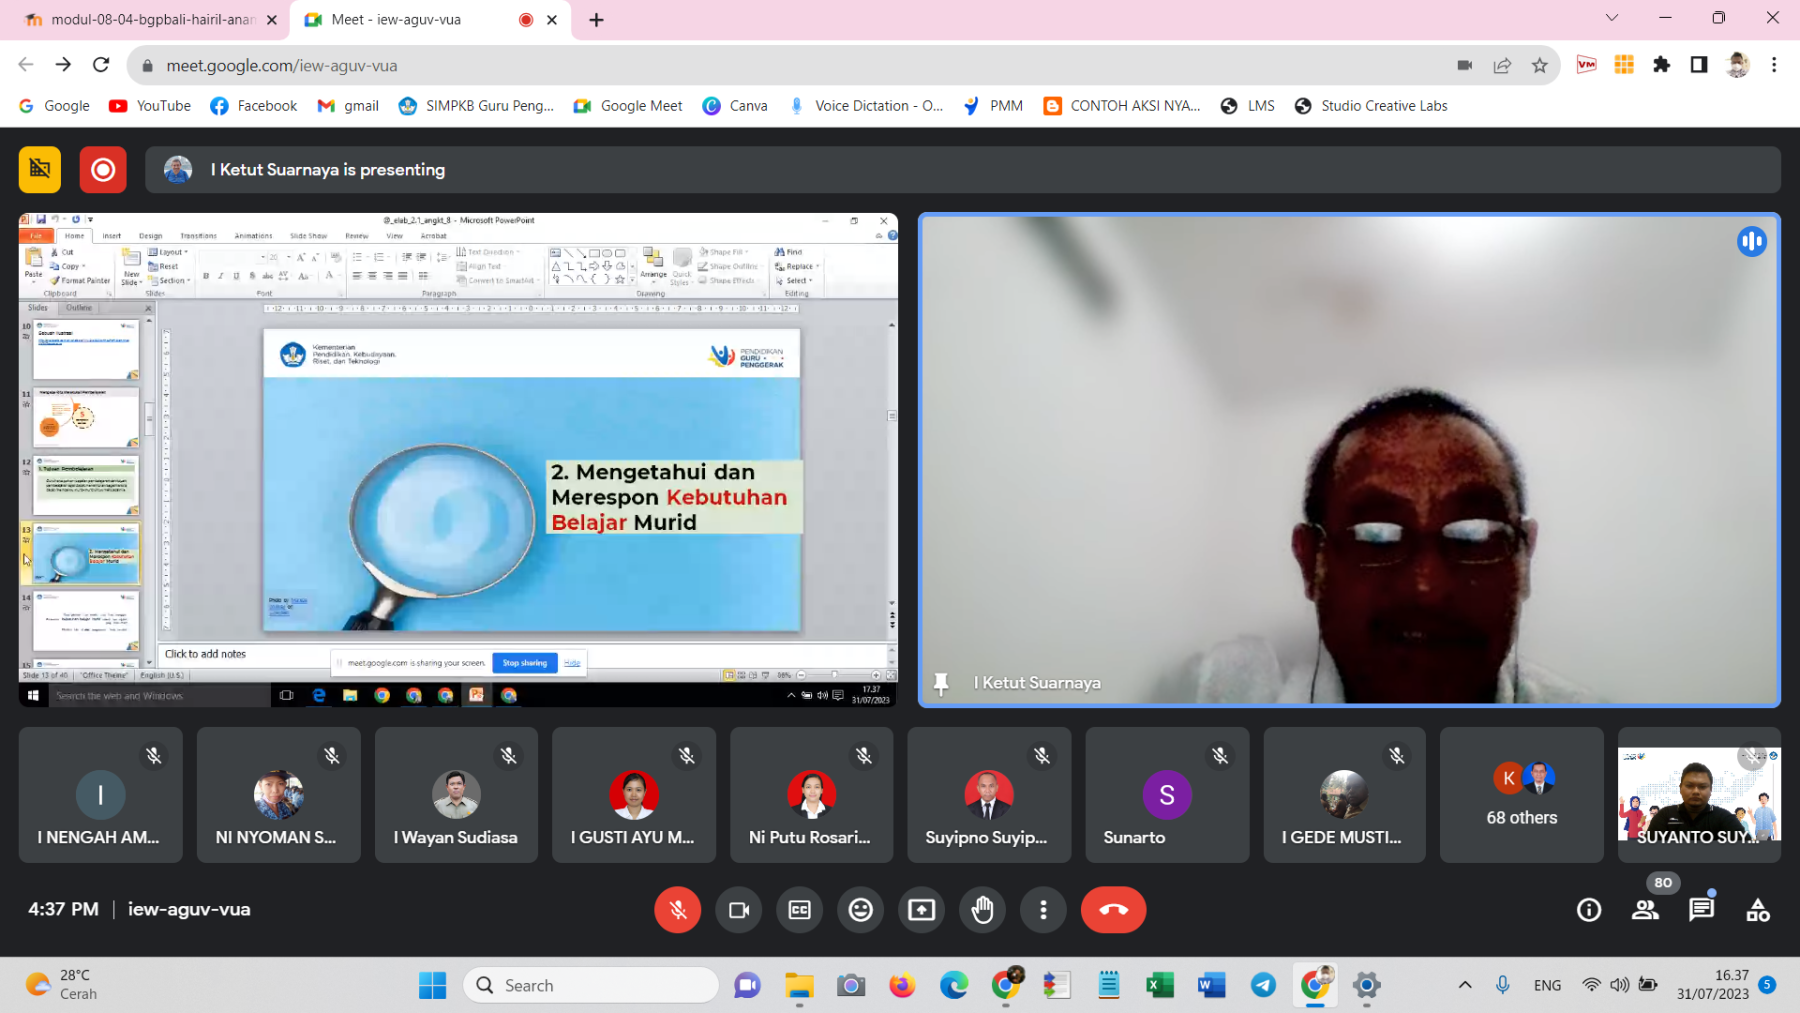Click the Present now screen icon
1800x1013 pixels.
coord(922,910)
